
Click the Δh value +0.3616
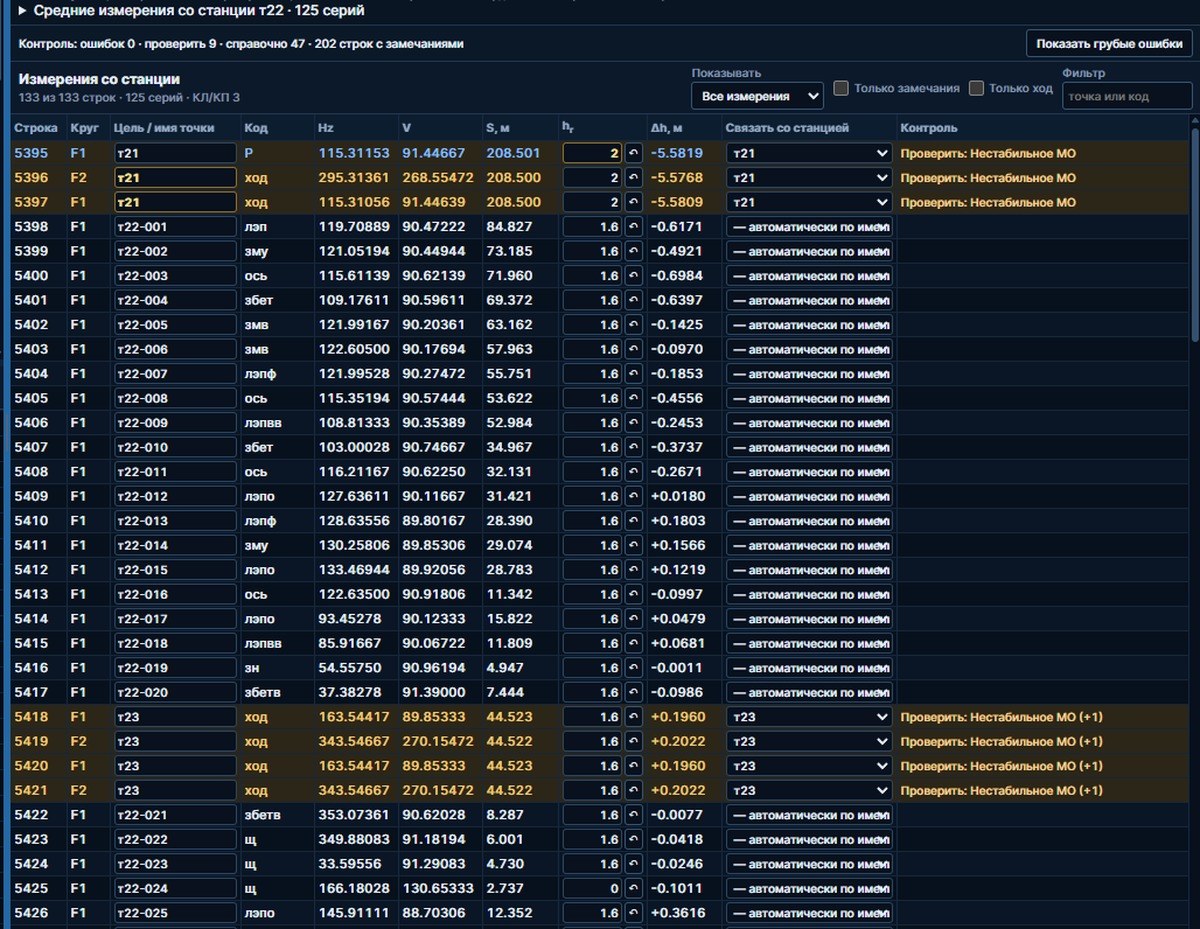point(676,913)
